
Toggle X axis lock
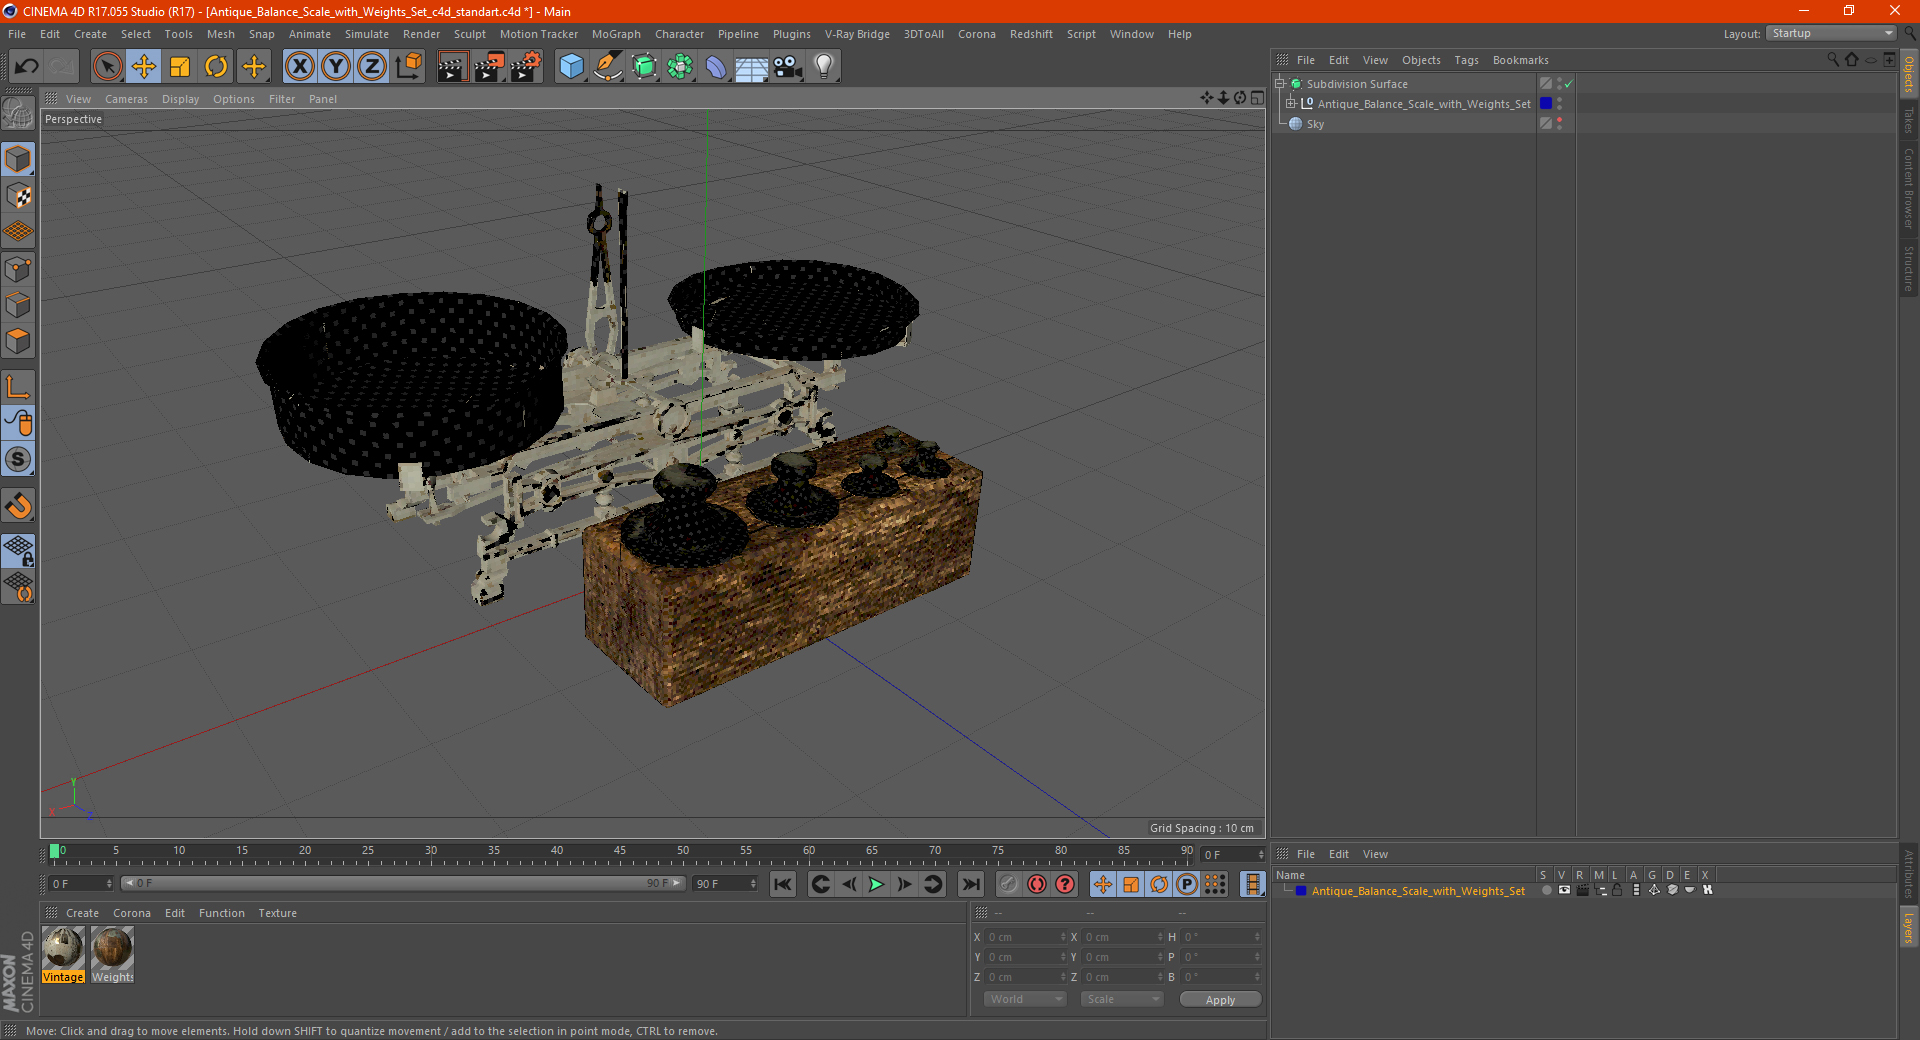pos(299,67)
